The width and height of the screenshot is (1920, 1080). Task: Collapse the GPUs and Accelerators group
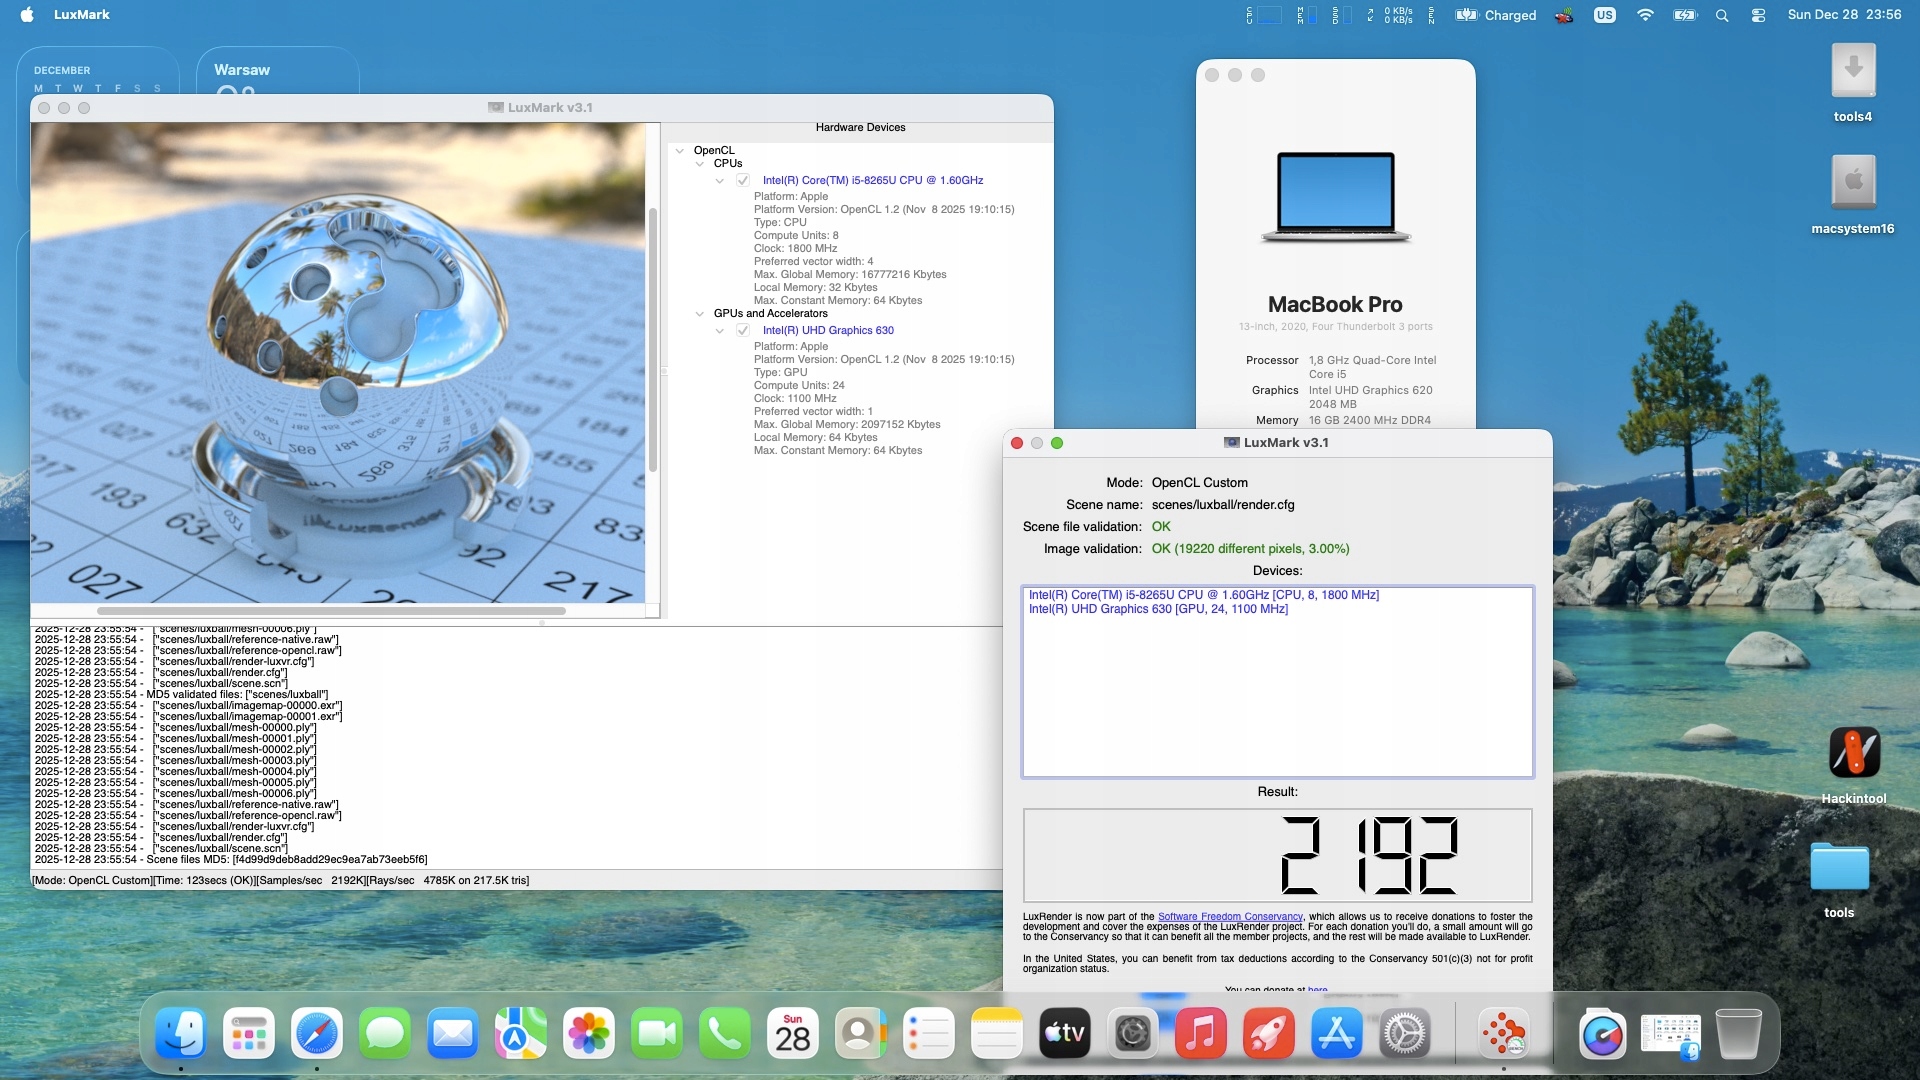point(700,314)
